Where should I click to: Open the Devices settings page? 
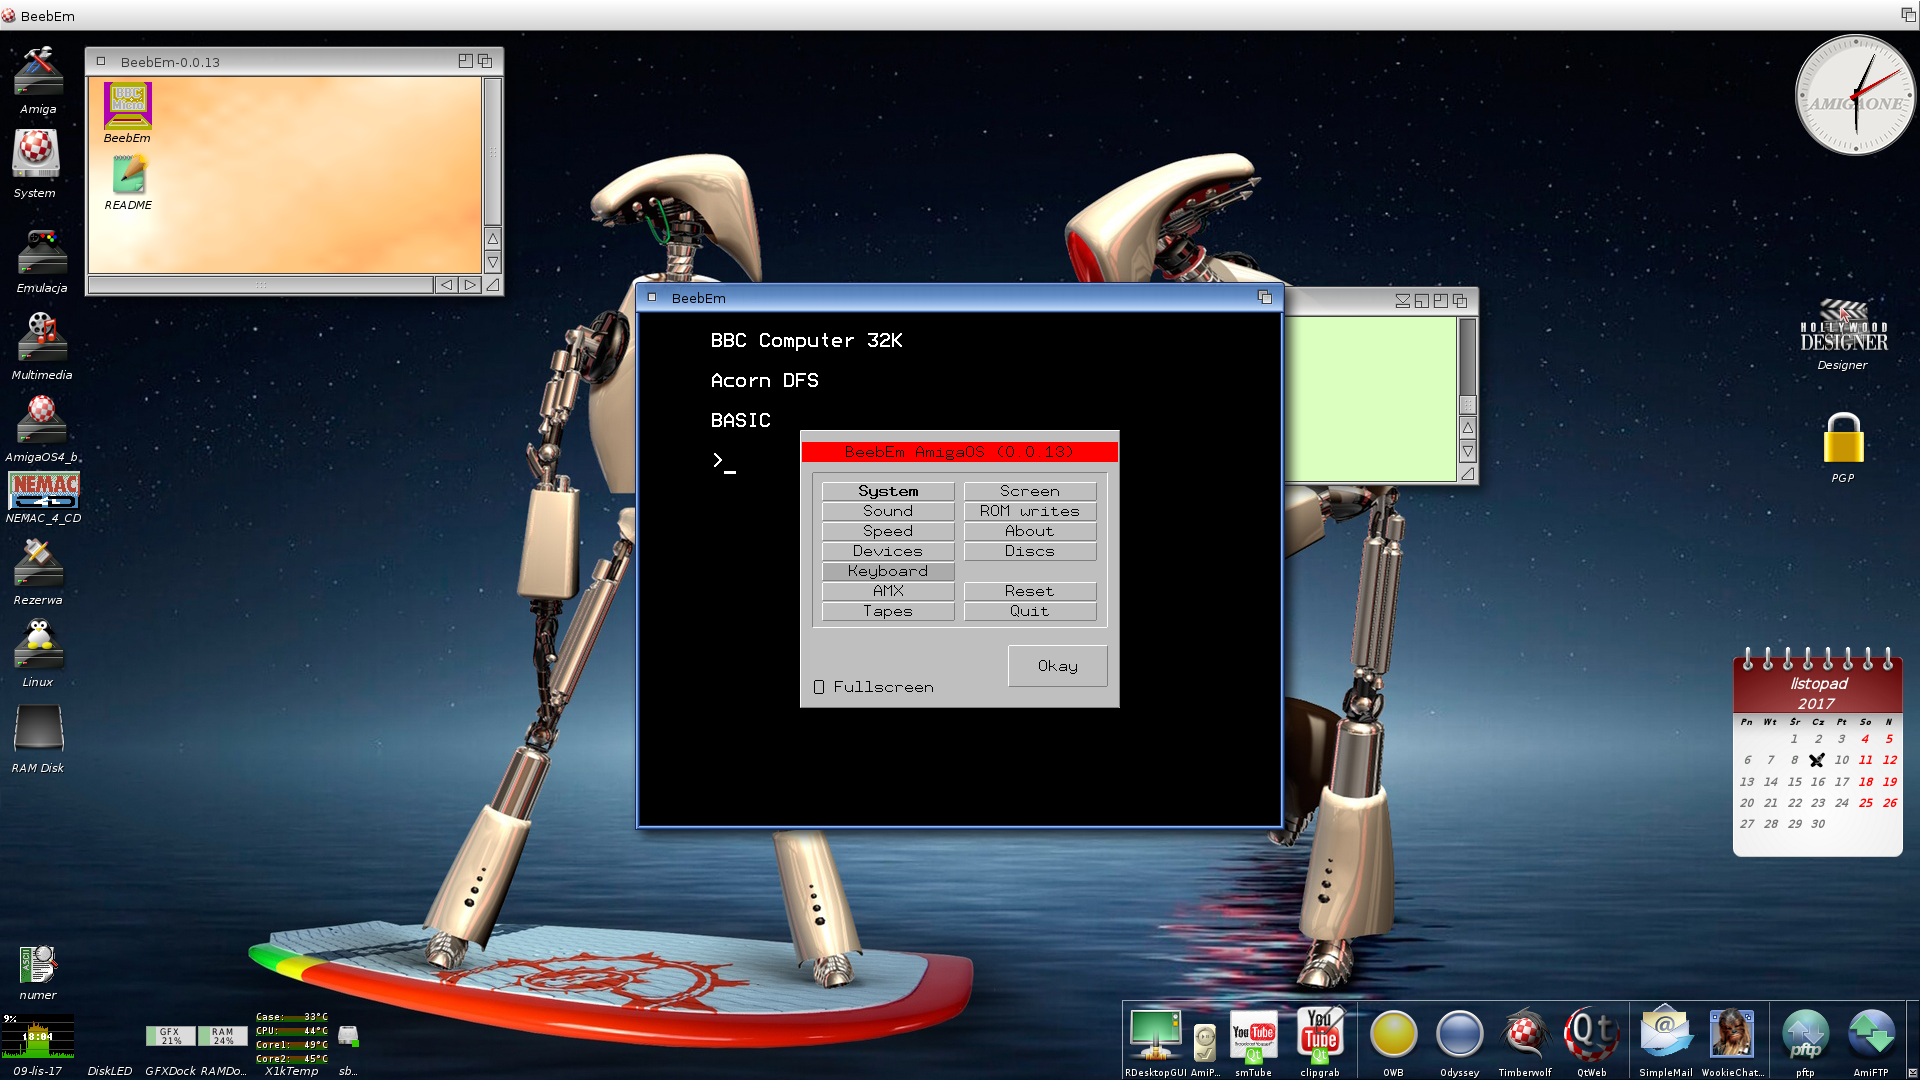888,551
